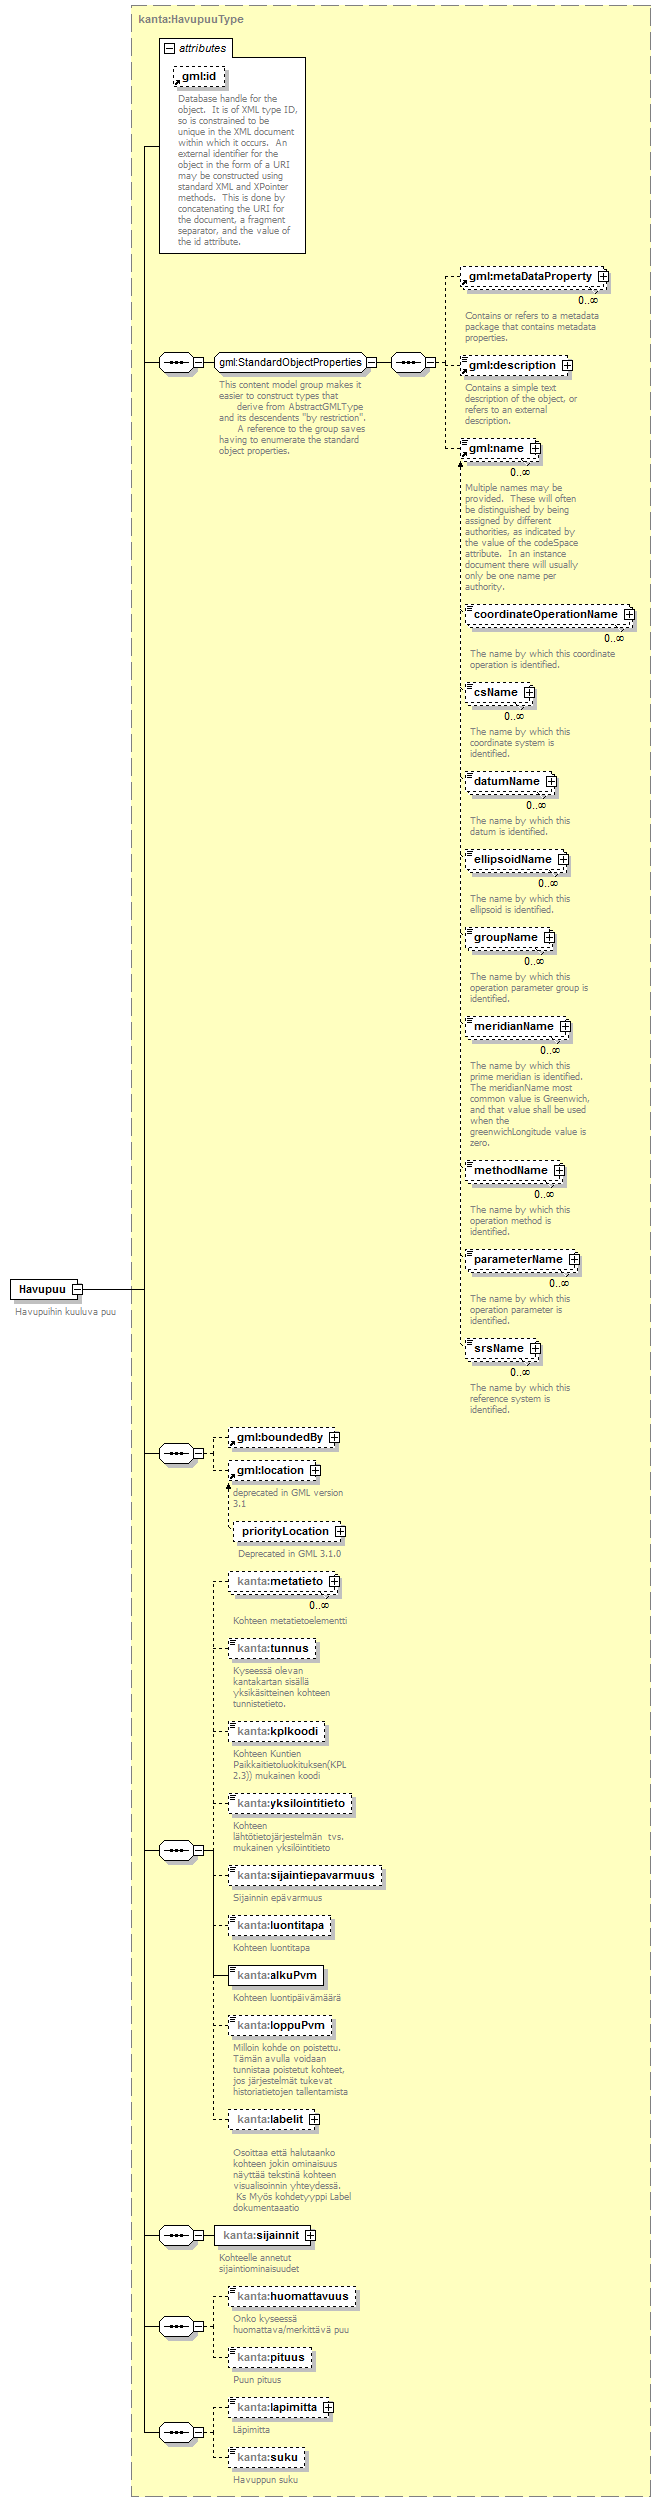The image size is (661, 2502).
Task: Collapse the Havupuu root element
Action: [x=77, y=1289]
